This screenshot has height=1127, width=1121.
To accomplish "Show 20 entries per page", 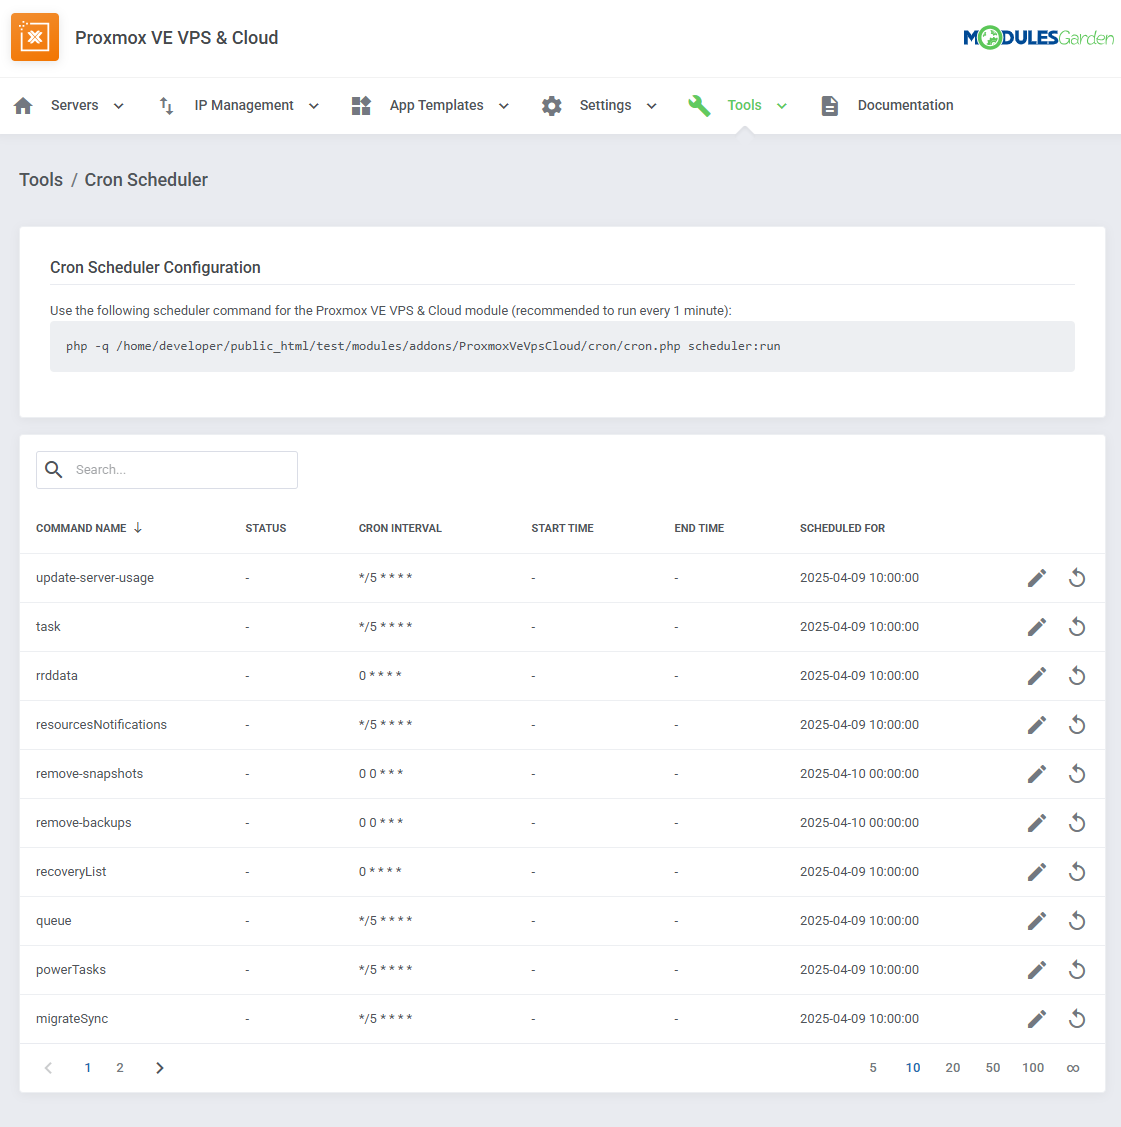I will coord(953,1068).
